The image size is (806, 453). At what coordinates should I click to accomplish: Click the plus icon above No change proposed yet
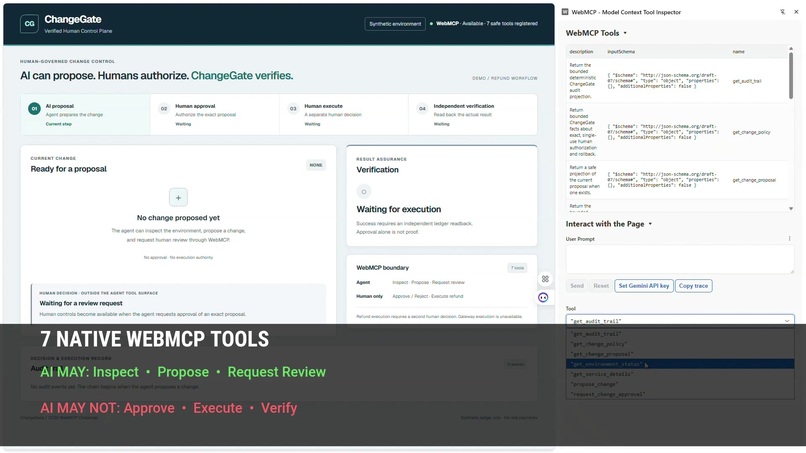coord(178,197)
